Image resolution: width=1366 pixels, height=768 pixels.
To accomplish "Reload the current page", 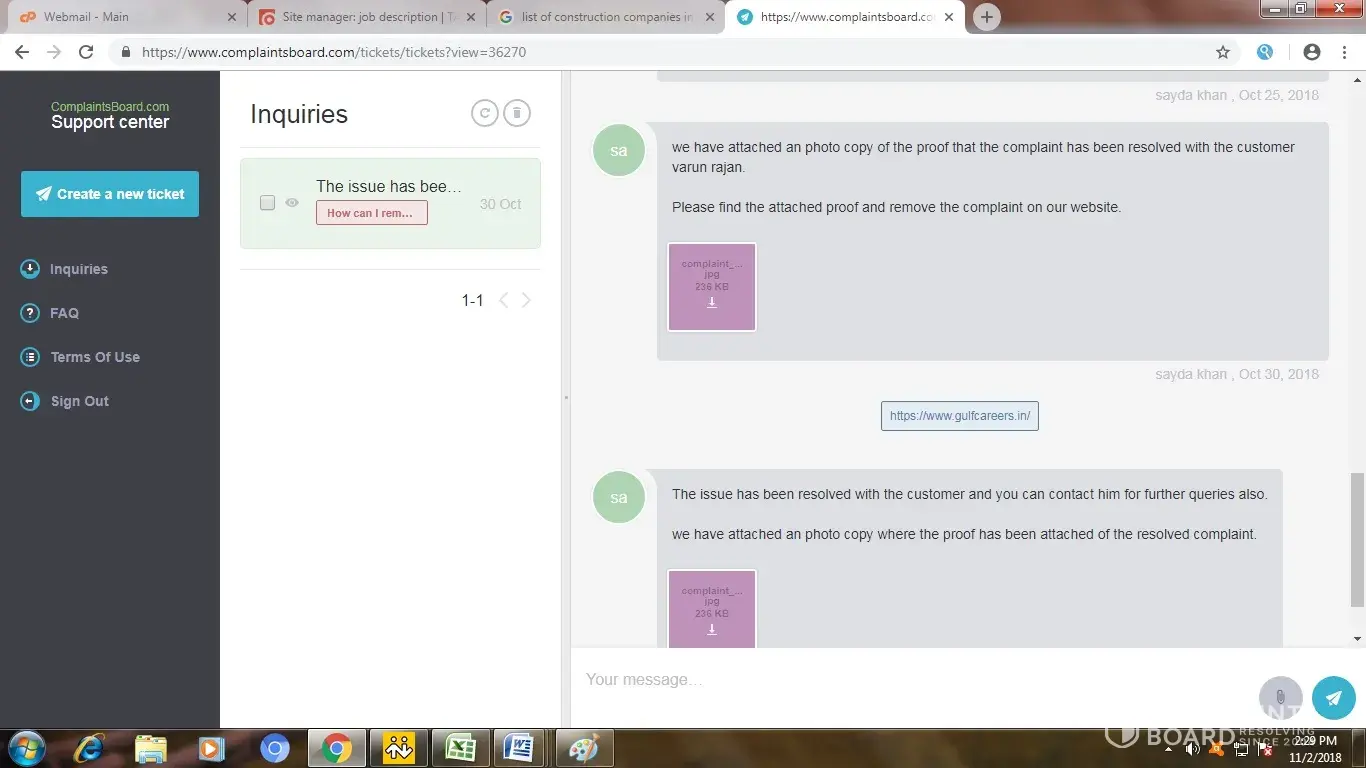I will pyautogui.click(x=86, y=52).
